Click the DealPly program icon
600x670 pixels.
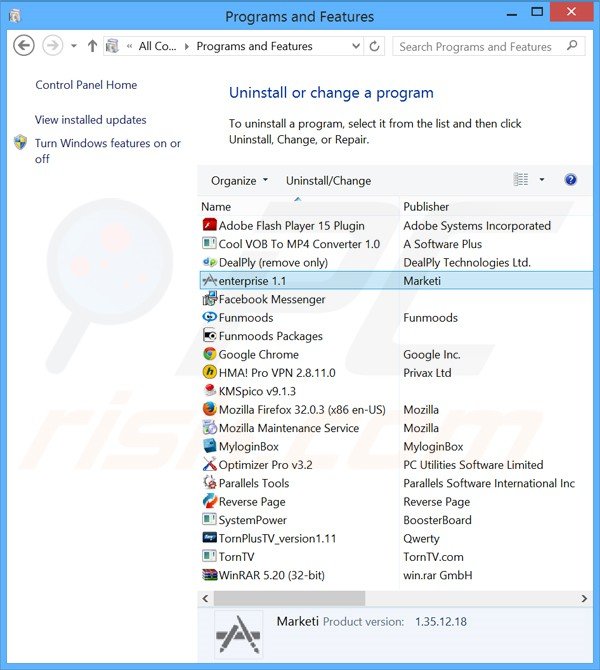[x=209, y=262]
